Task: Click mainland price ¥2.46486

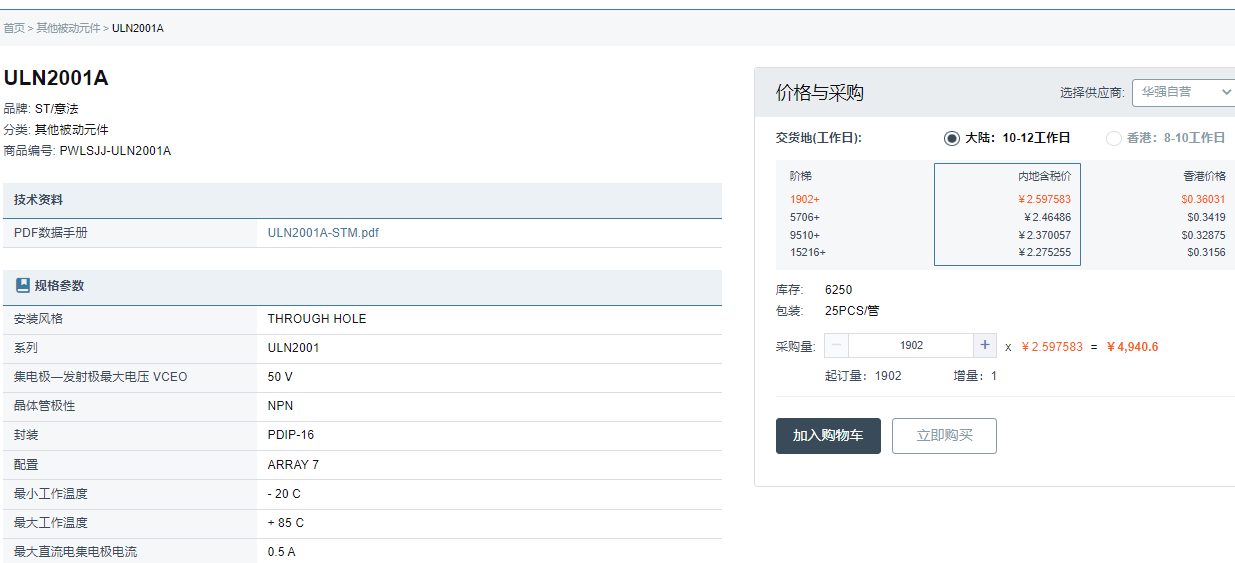Action: click(x=1047, y=217)
